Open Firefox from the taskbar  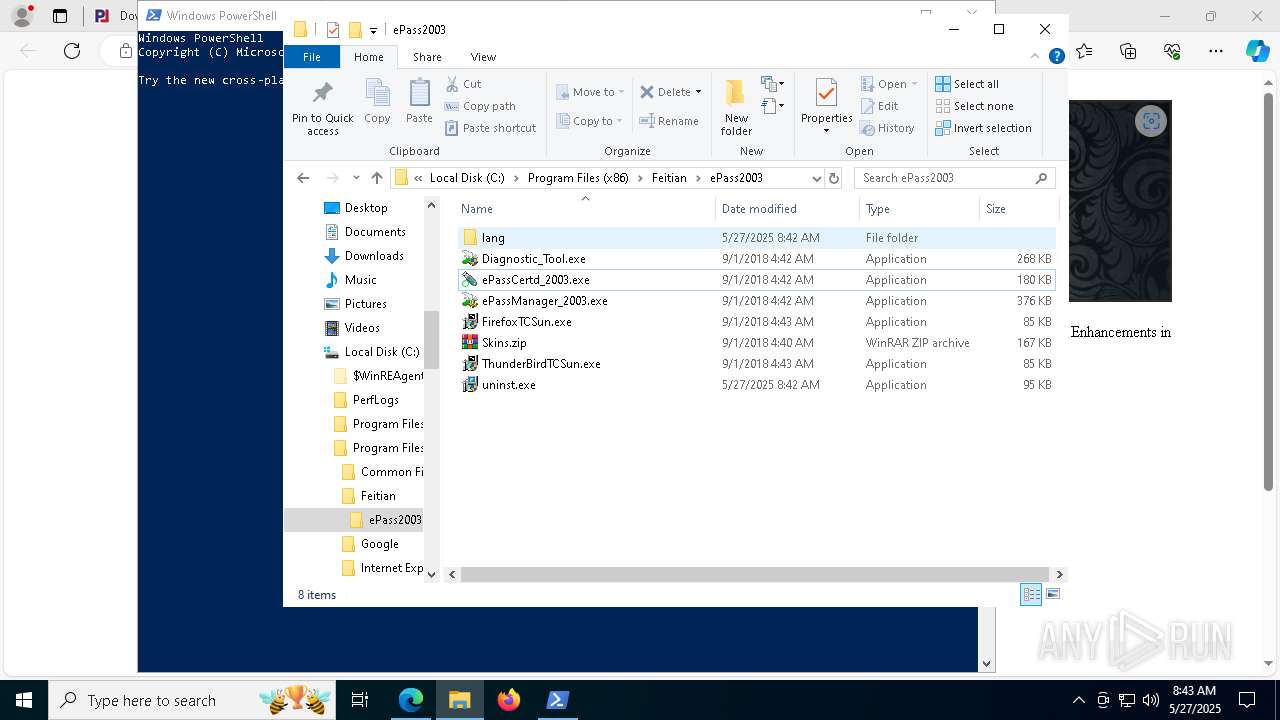point(509,700)
